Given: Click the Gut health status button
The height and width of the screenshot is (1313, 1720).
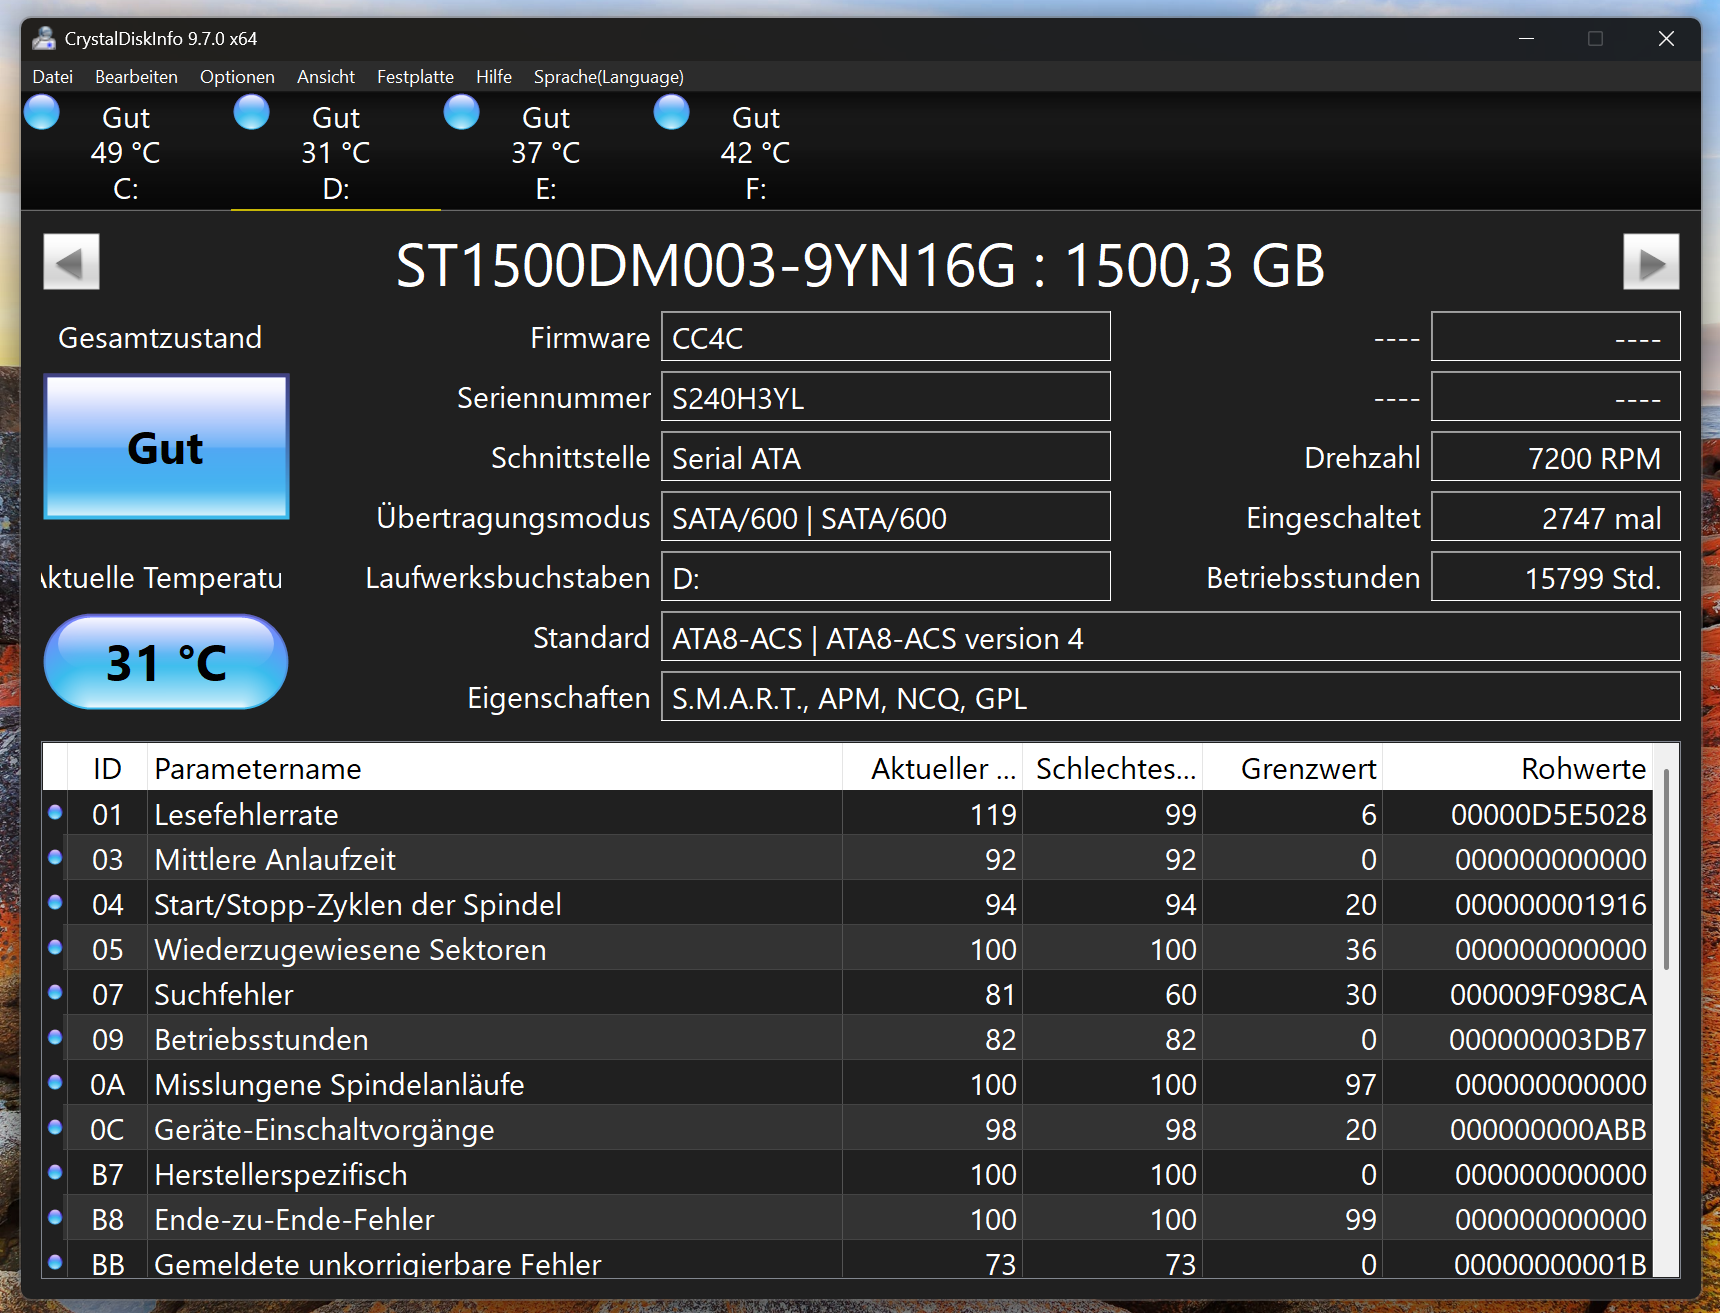Looking at the screenshot, I should pos(166,447).
